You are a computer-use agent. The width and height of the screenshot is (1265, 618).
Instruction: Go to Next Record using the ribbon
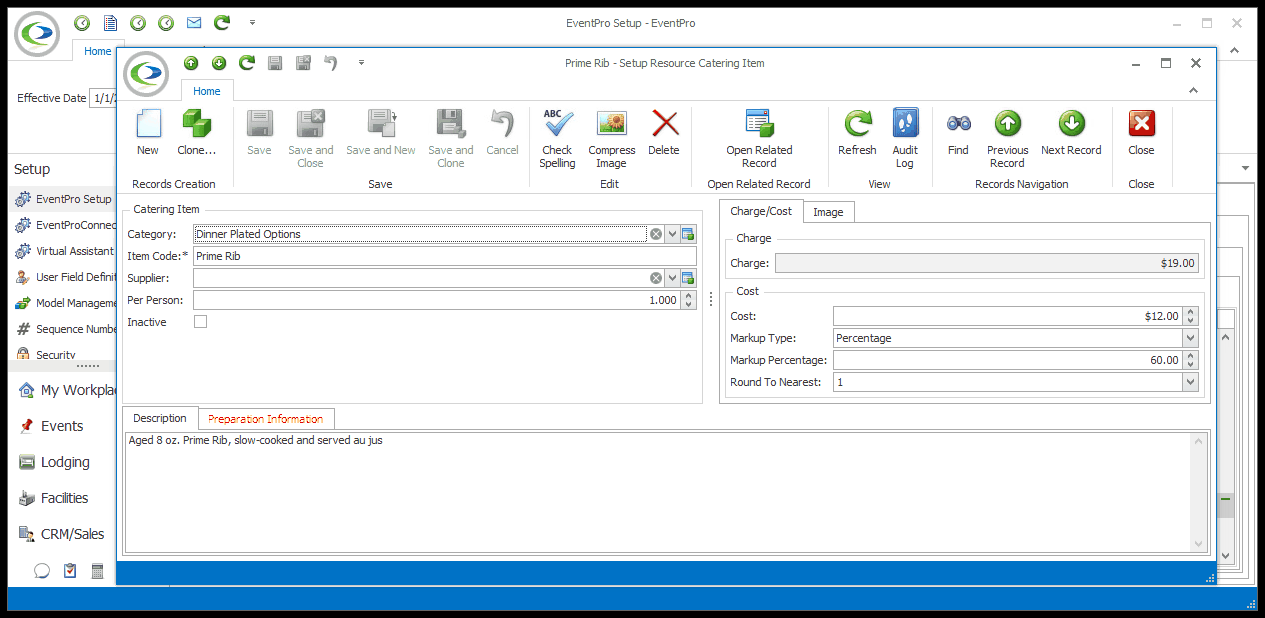click(1071, 133)
